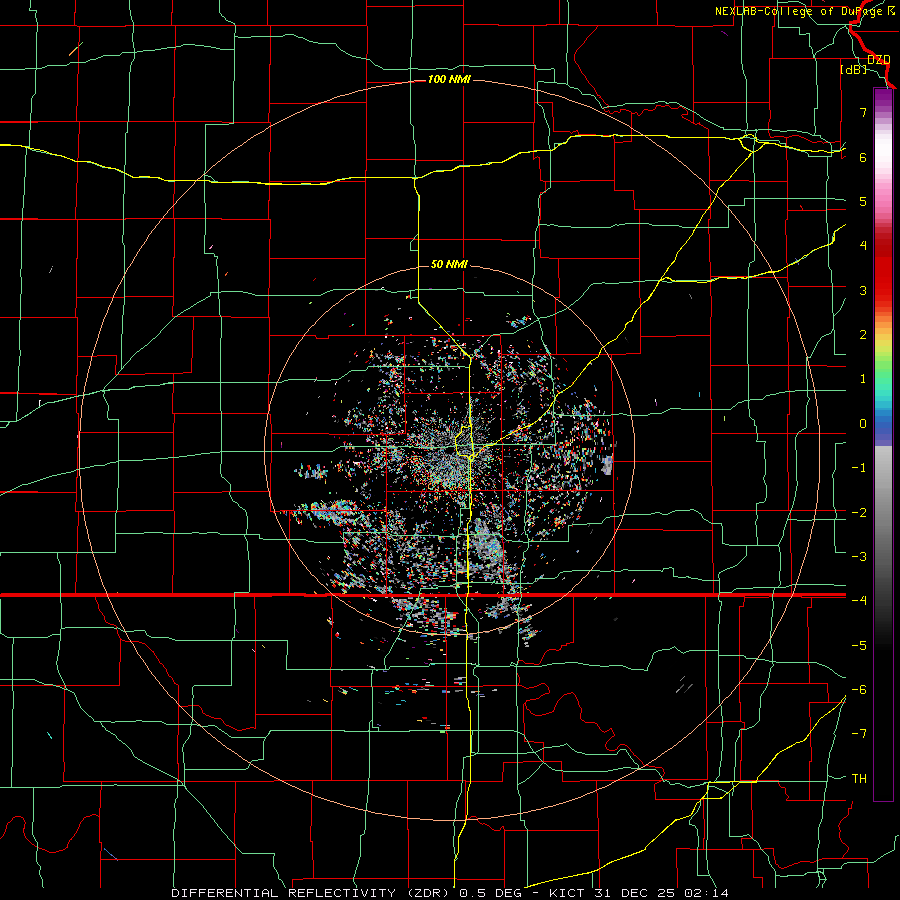
Task: Click the "5" value on color scale
Action: (x=863, y=201)
